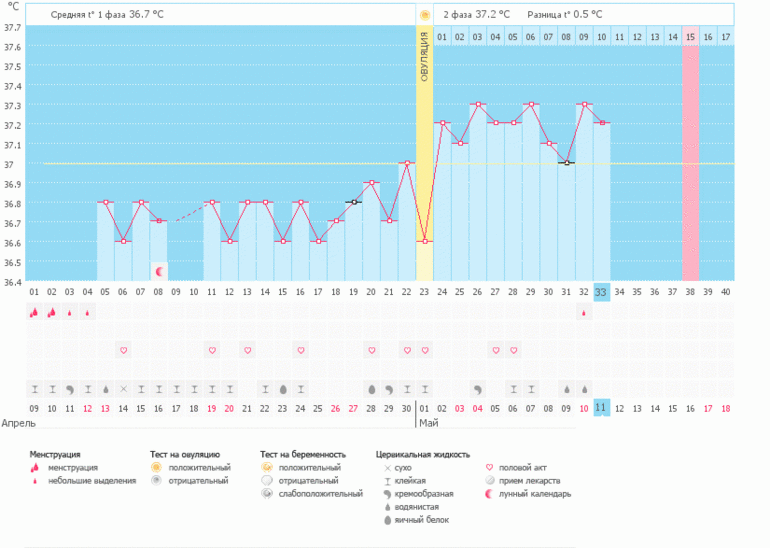The height and width of the screenshot is (548, 770).
Task: Select the яичный белок legend icon
Action: (387, 520)
